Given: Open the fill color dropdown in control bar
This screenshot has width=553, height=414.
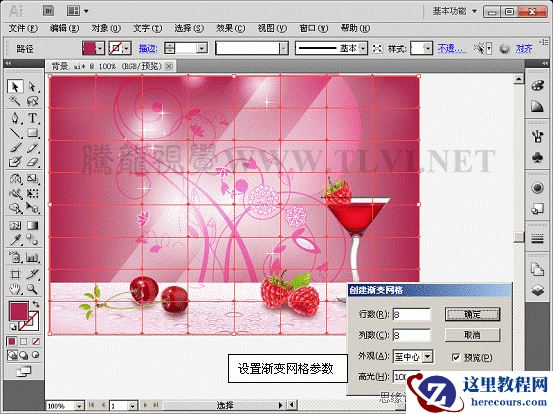Looking at the screenshot, I should [x=101, y=48].
